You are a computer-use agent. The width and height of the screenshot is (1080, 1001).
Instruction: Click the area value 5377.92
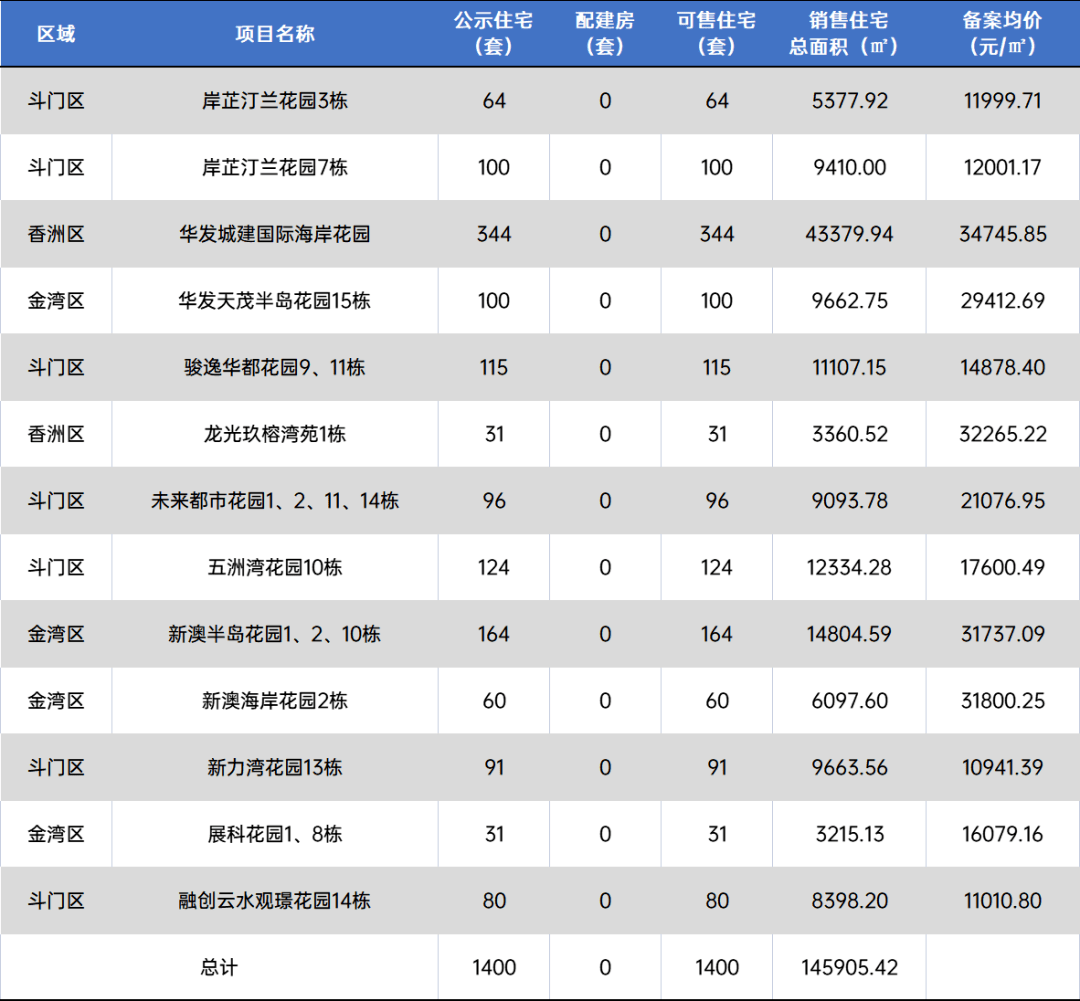[x=849, y=101]
